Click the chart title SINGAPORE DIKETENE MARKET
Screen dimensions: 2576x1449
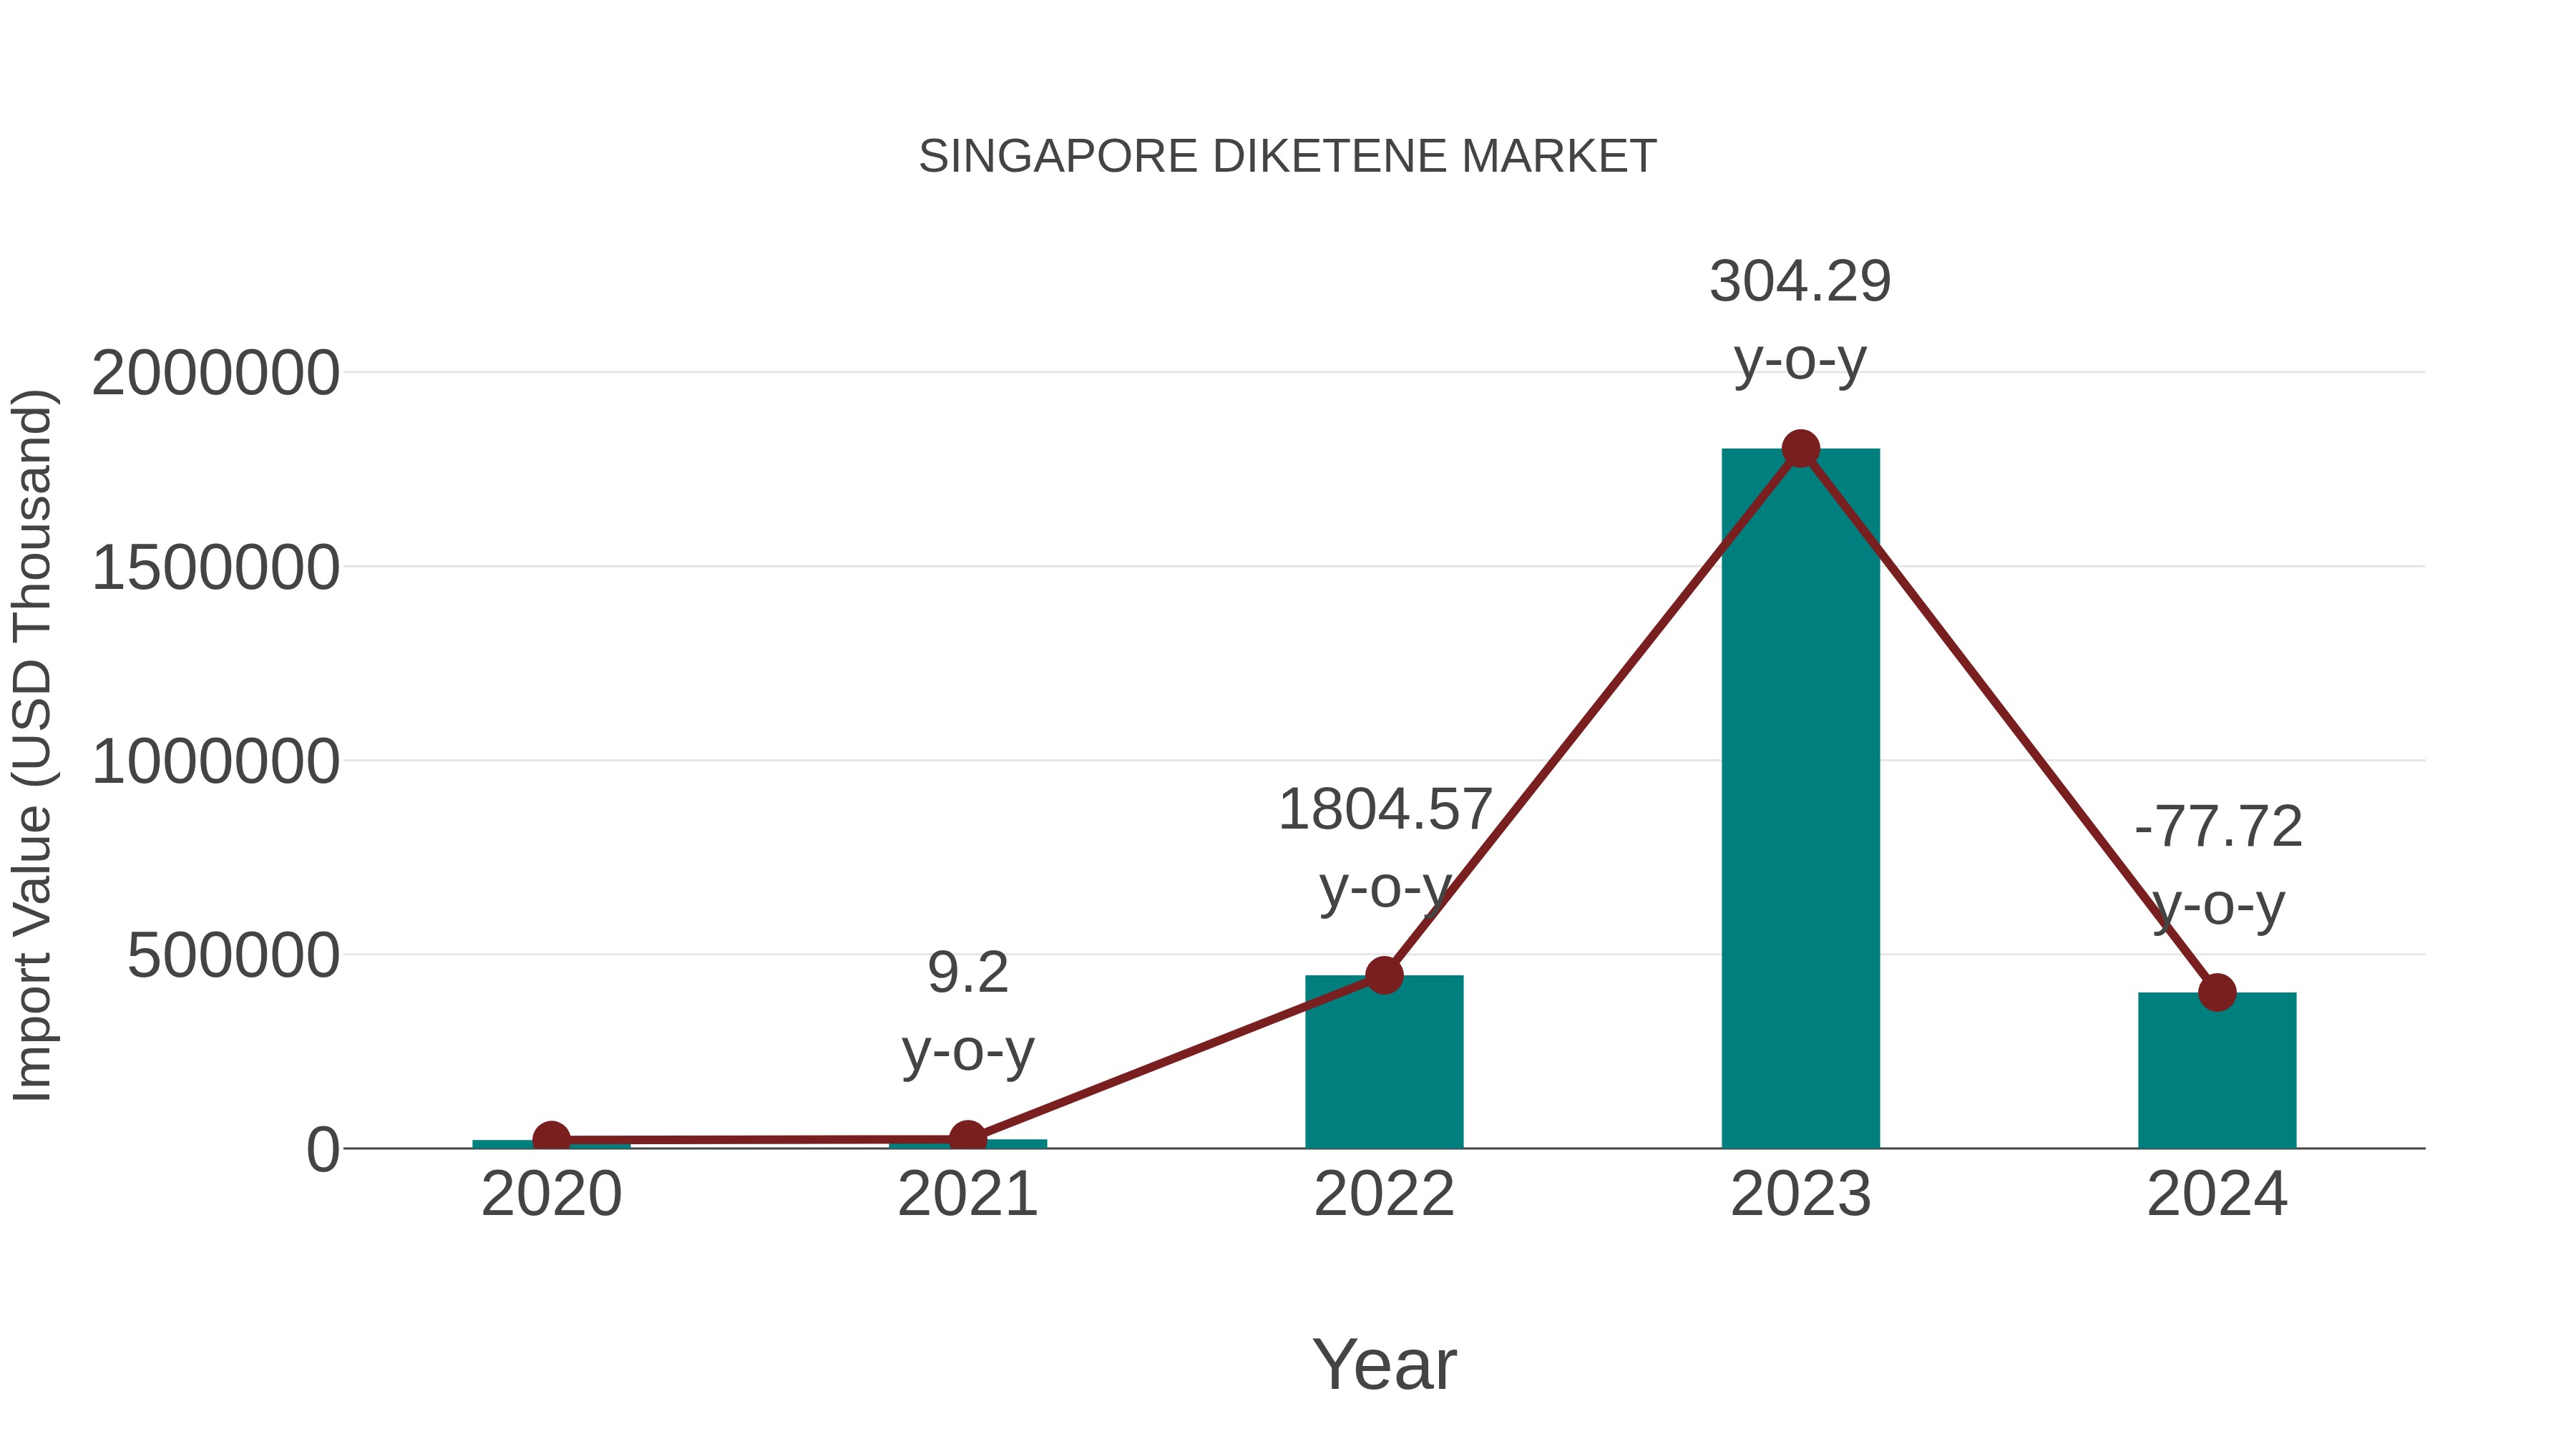click(1287, 157)
